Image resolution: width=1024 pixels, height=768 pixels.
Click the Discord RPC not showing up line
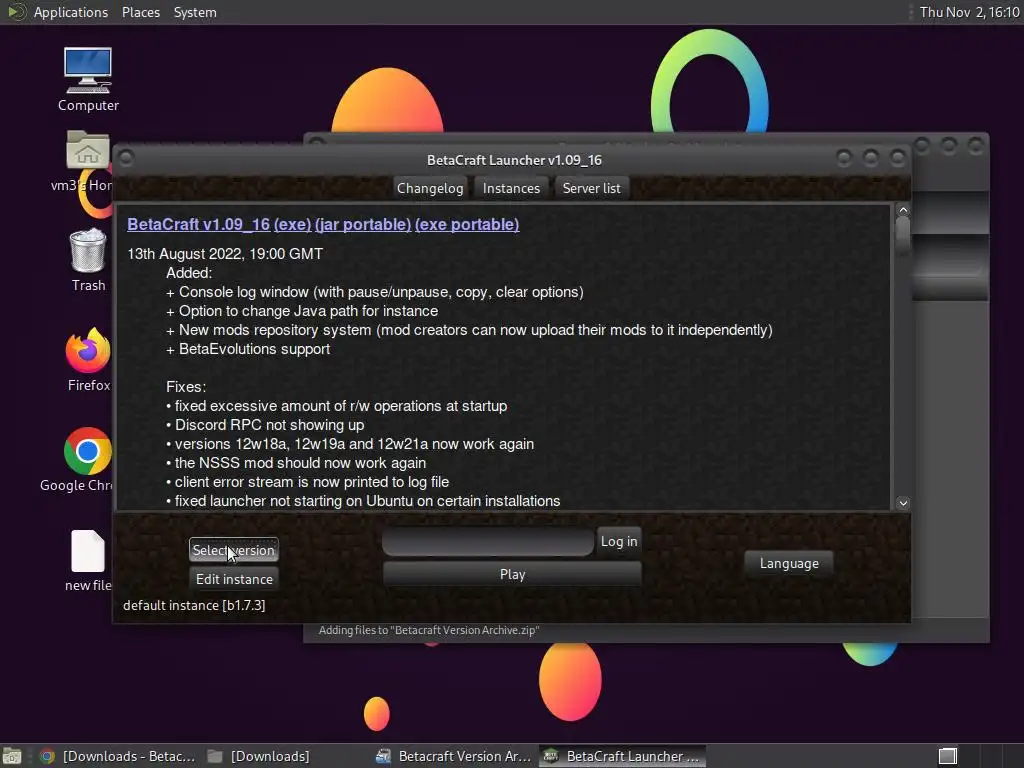point(265,425)
